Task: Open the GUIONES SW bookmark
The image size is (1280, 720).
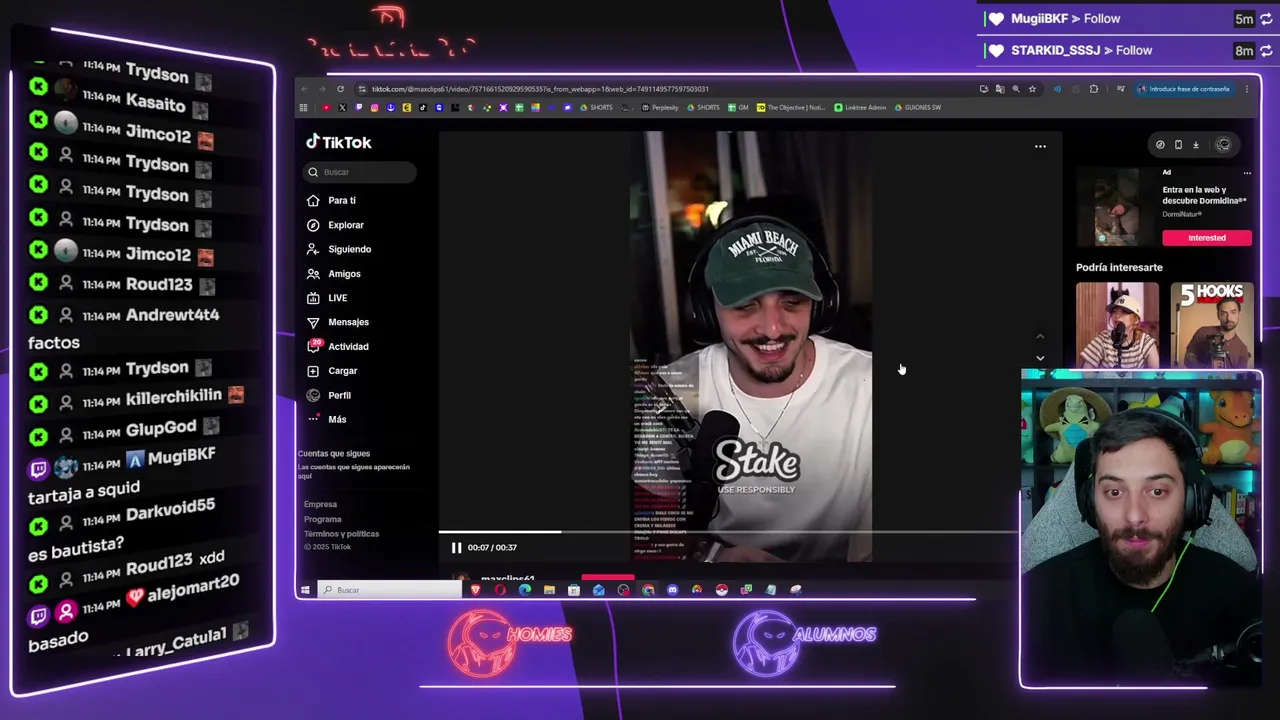Action: pyautogui.click(x=918, y=107)
